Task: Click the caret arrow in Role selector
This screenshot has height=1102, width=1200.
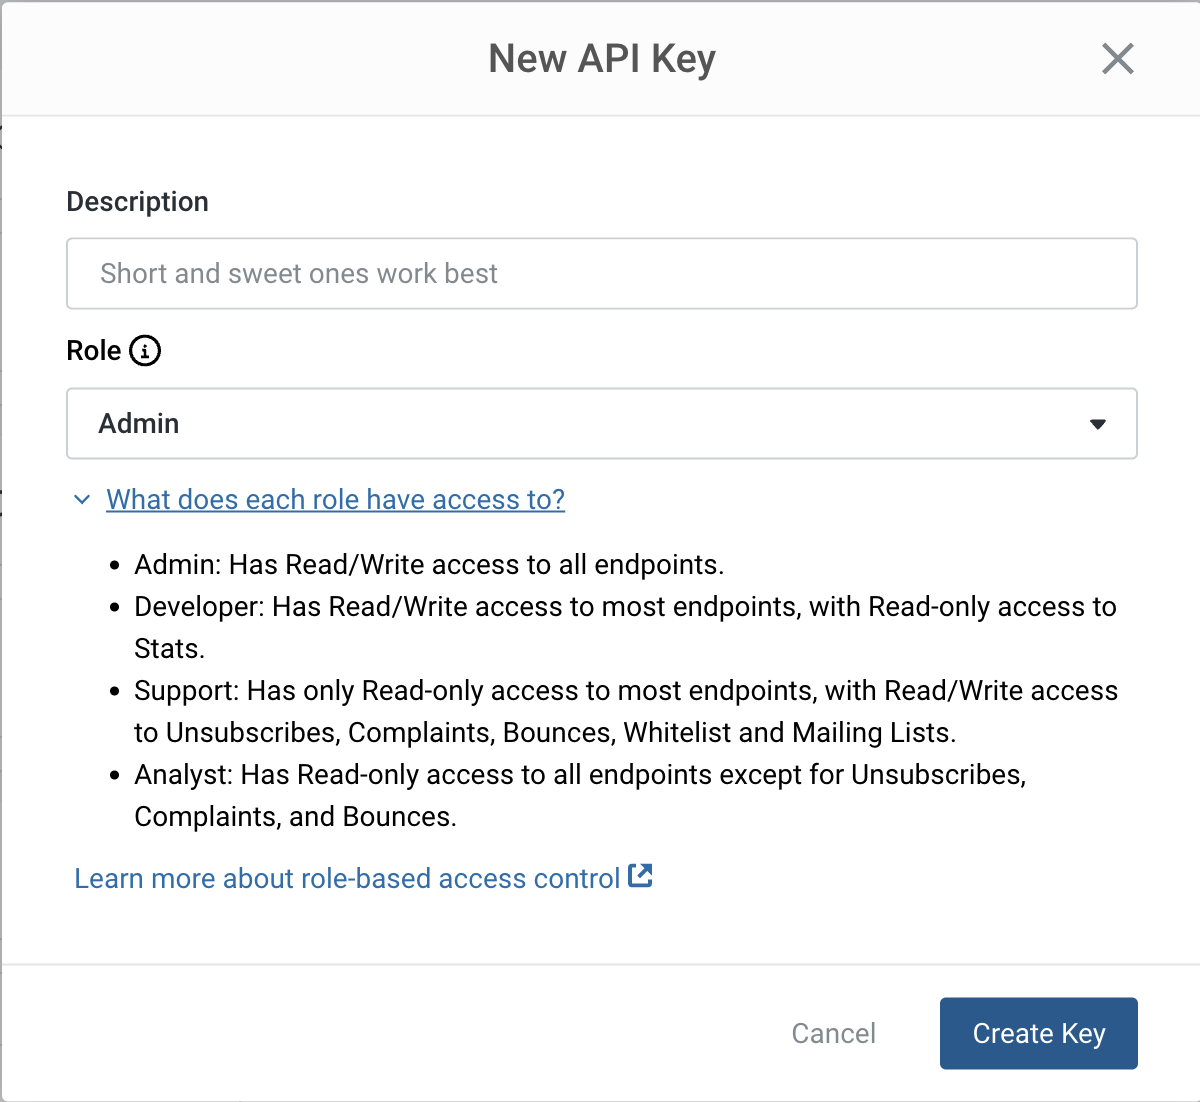Action: pos(1097,424)
